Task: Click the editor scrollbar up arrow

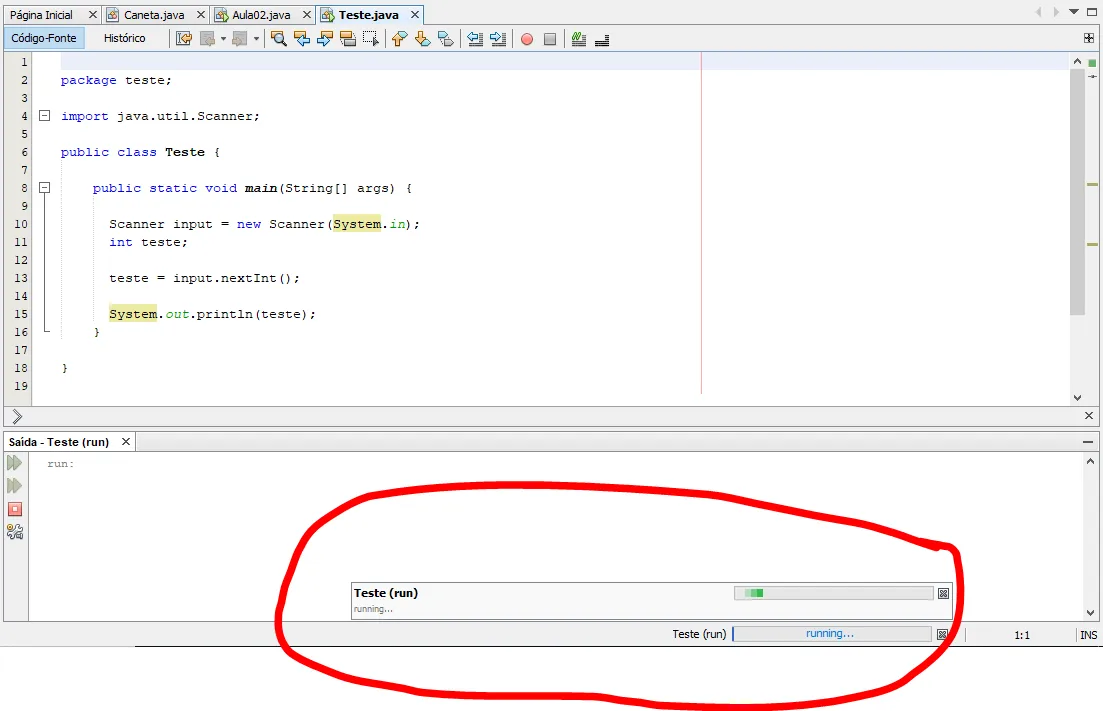Action: click(x=1077, y=62)
